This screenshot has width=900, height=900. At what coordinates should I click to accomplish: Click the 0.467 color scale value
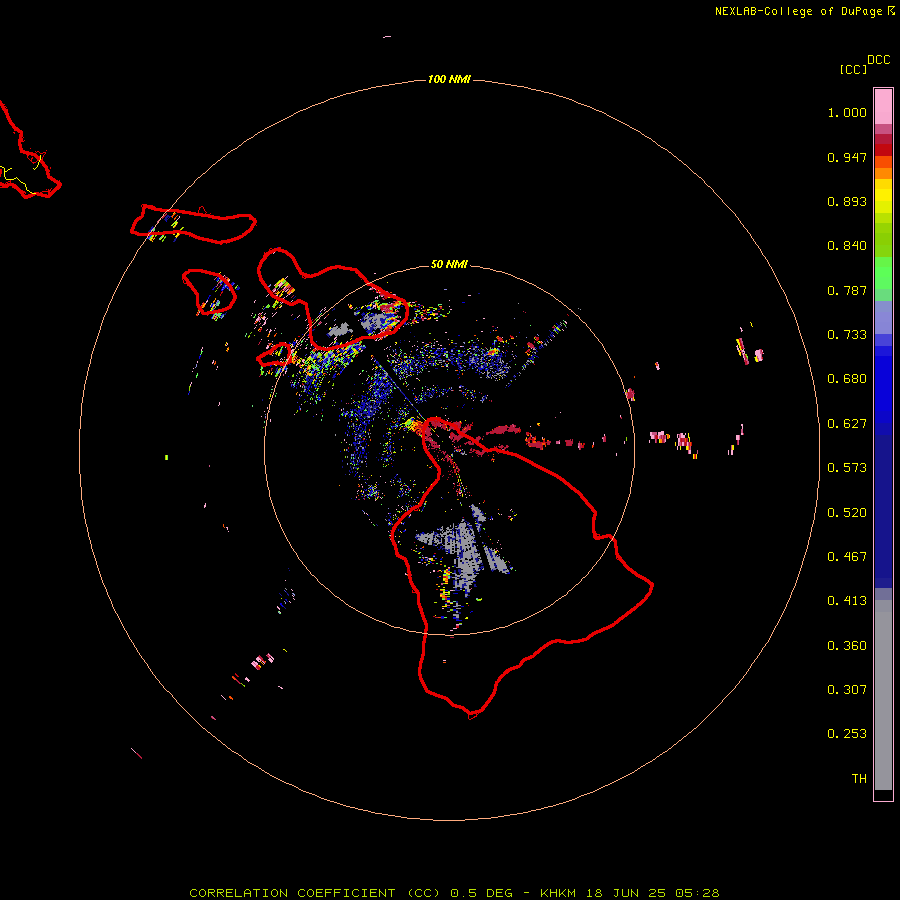847,557
